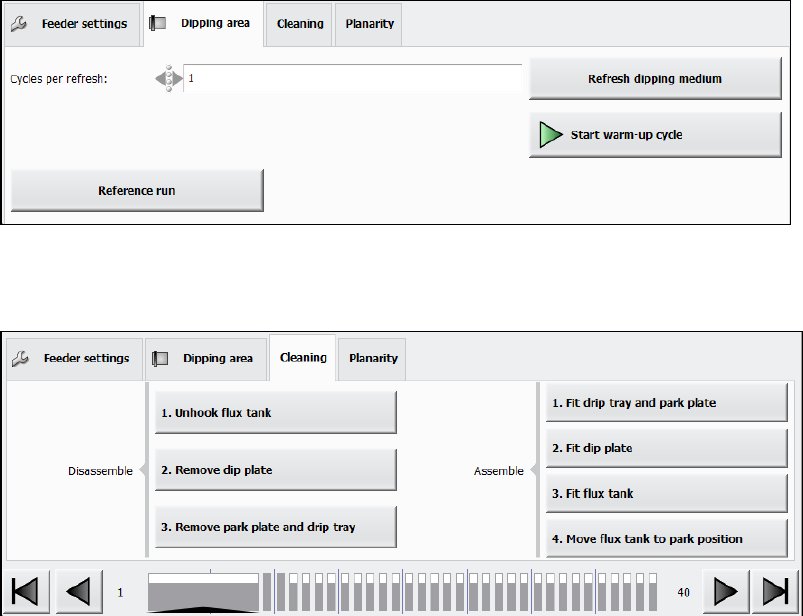Click the Cycles per refresh stepper icon

[x=168, y=79]
